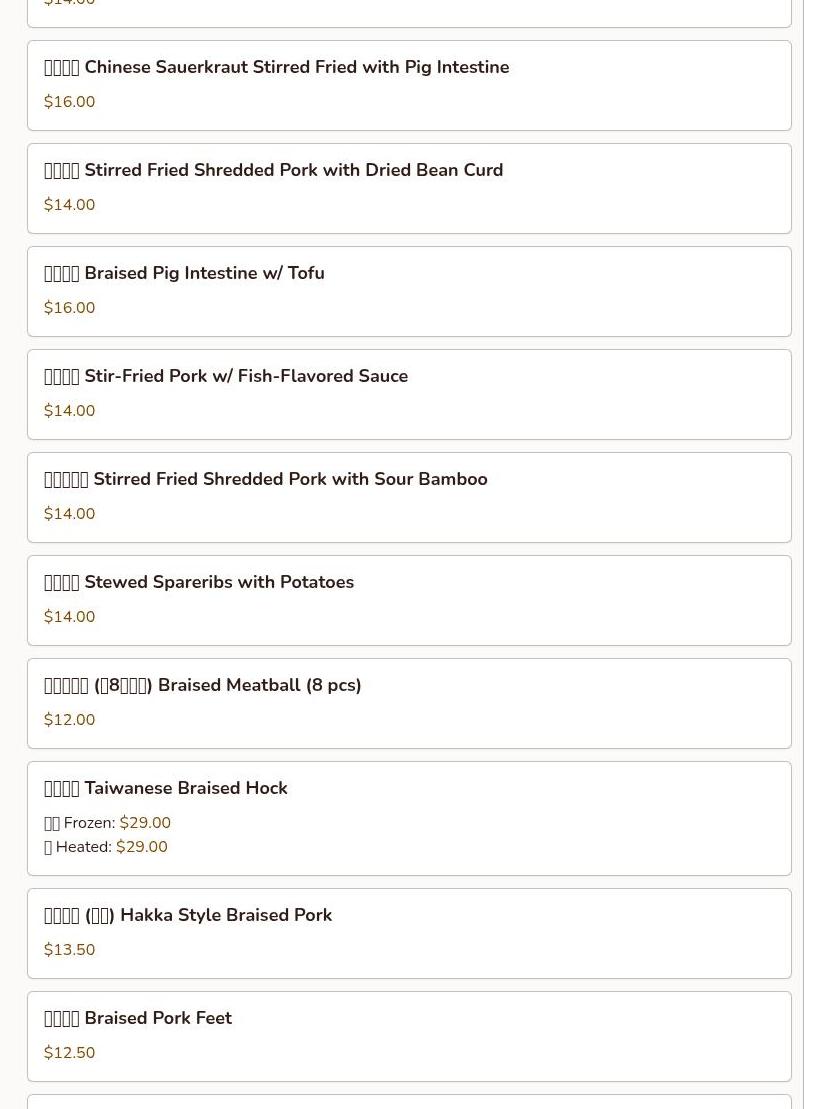Select Hakka Style Braised Pork item

click(409, 934)
